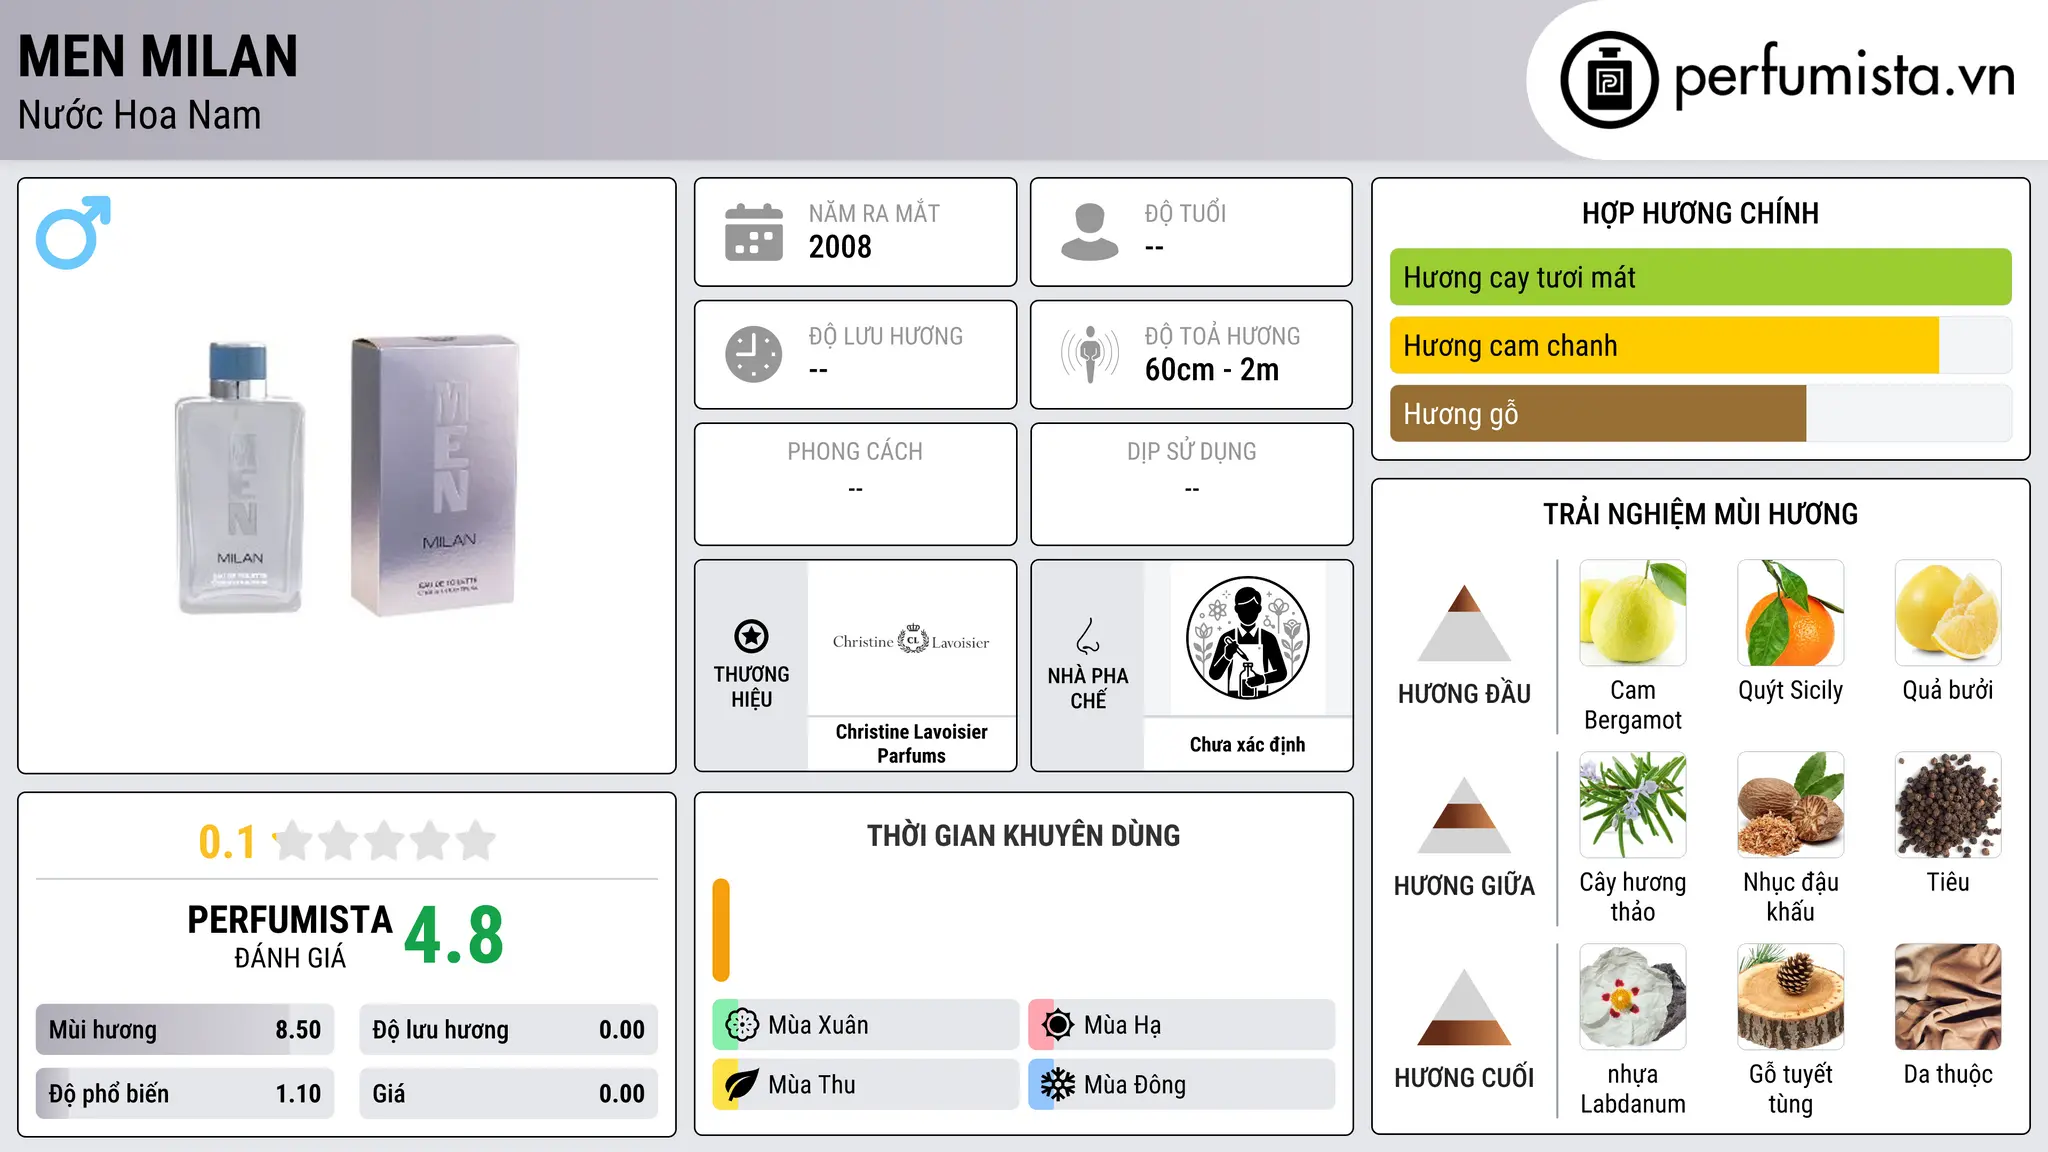This screenshot has width=2048, height=1152.
Task: Click the Tiêu black pepper note image
Action: point(1948,805)
